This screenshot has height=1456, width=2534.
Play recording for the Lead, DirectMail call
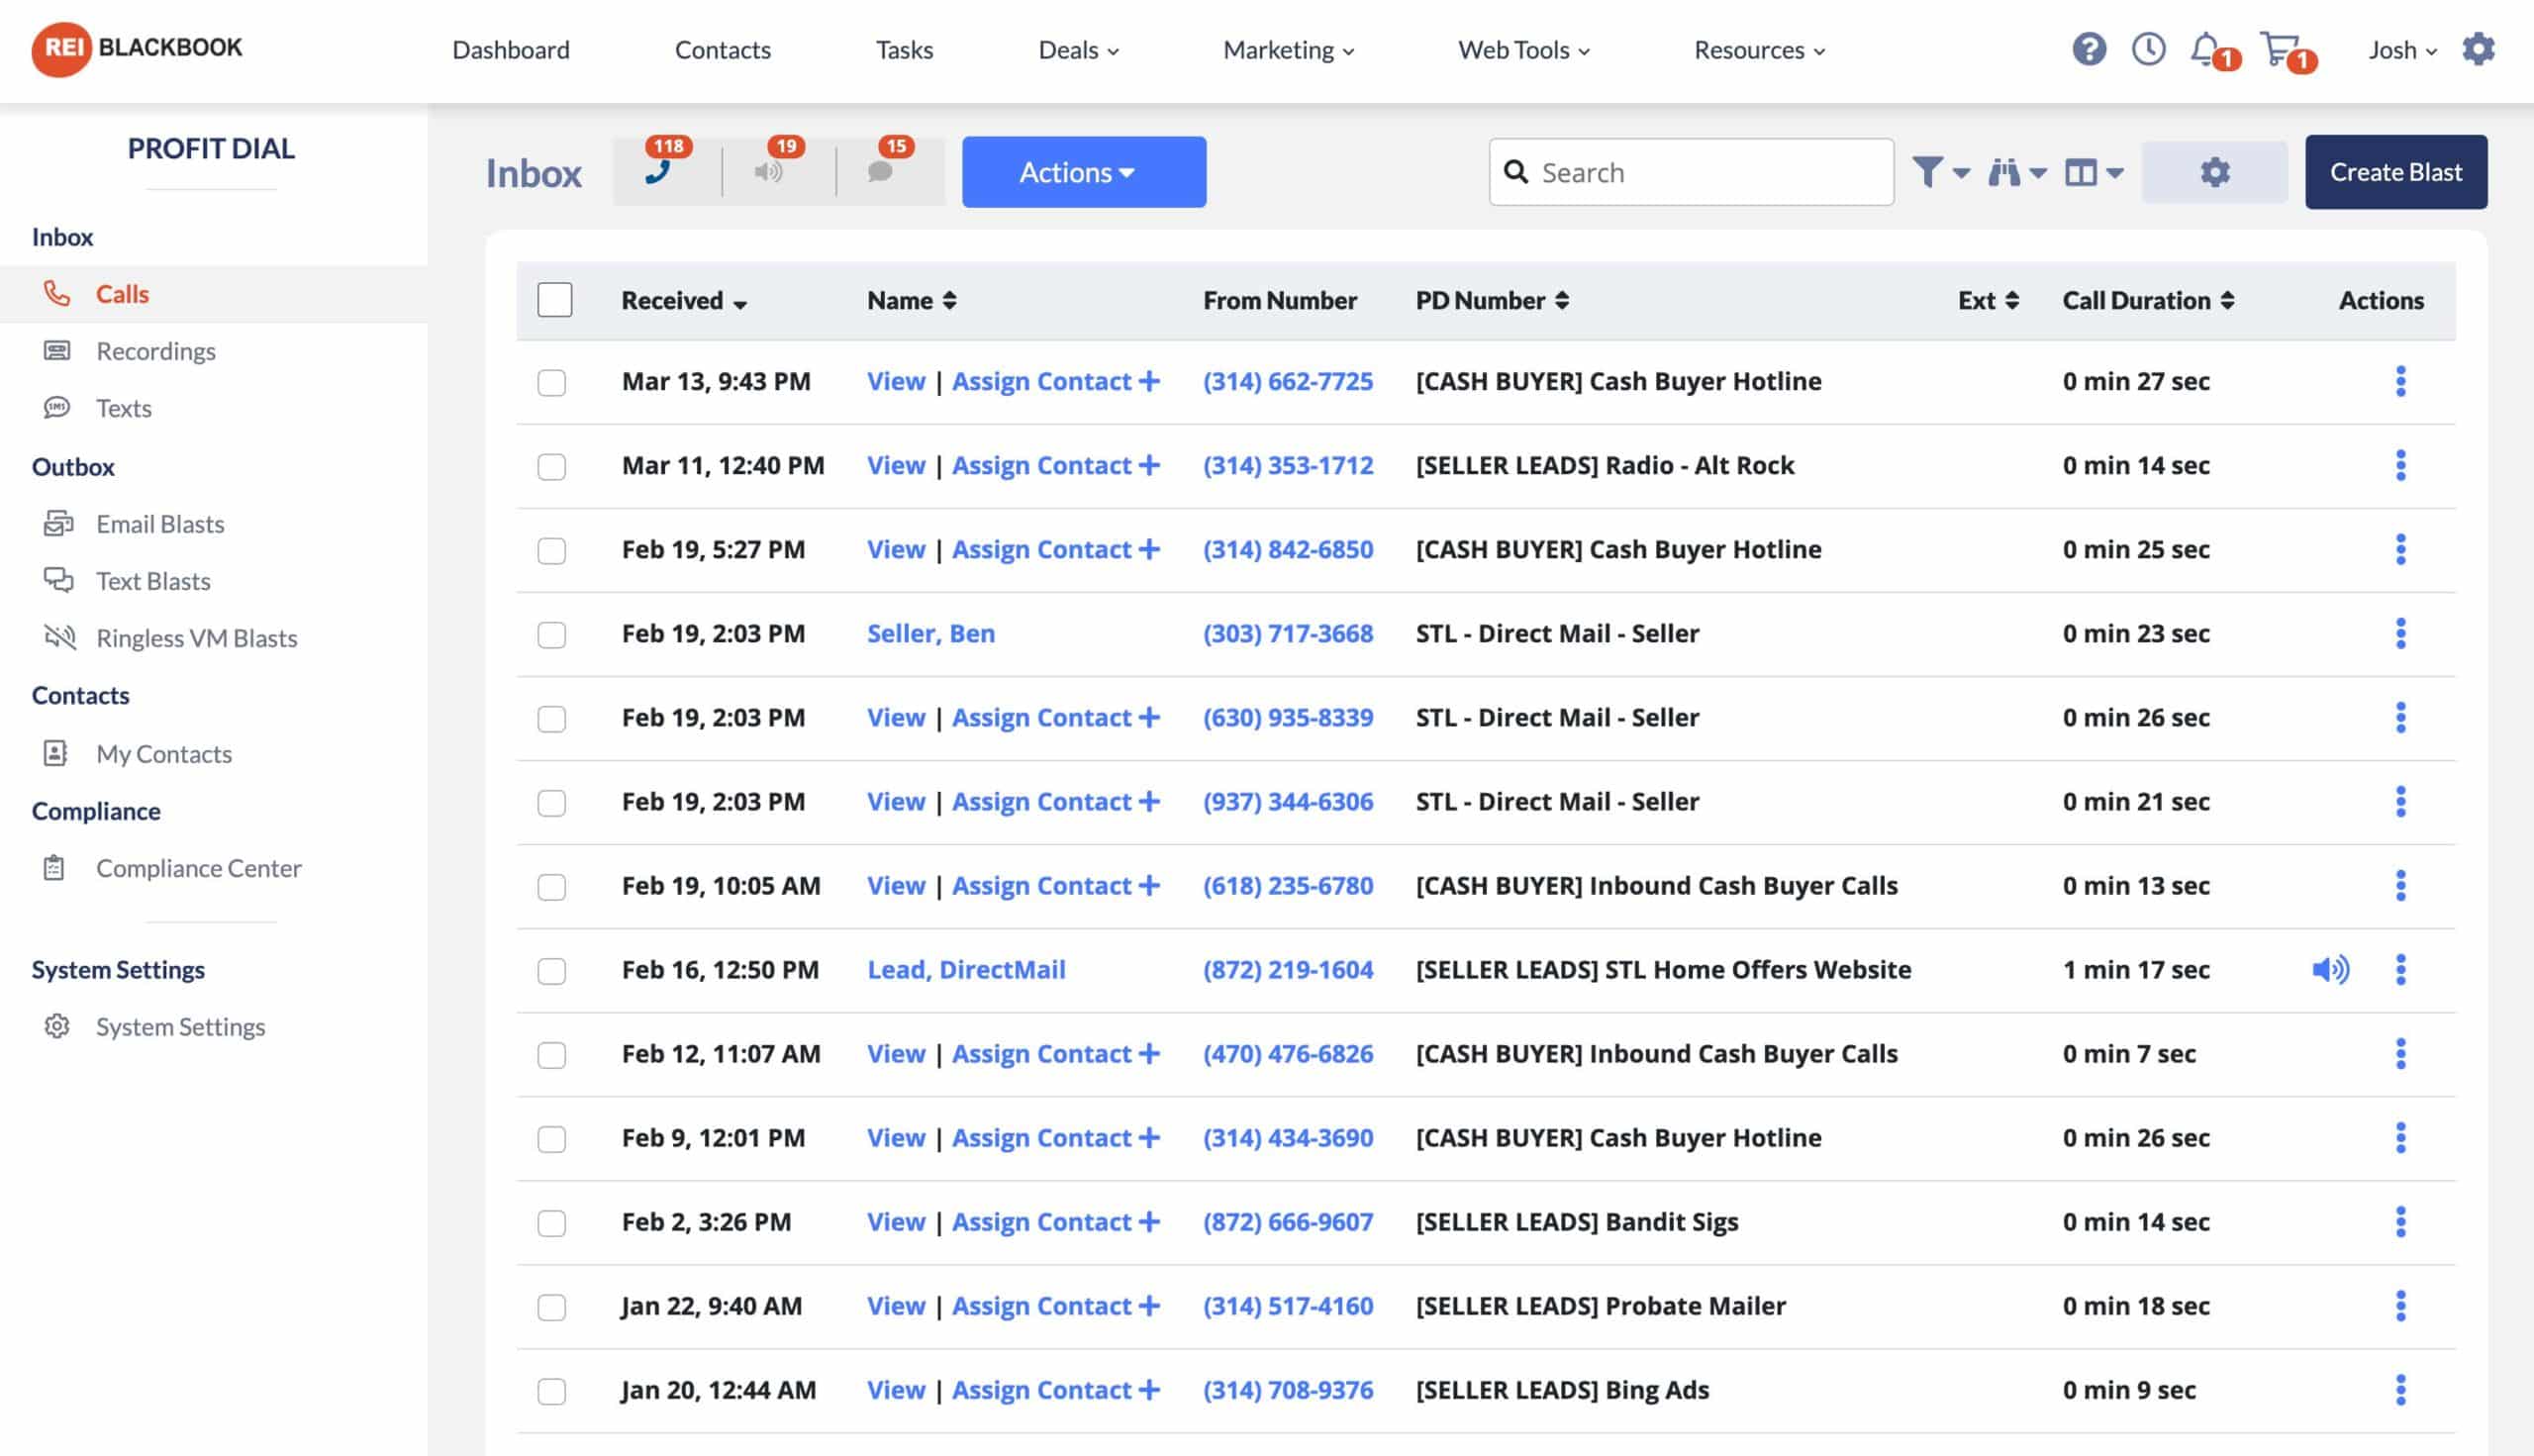pyautogui.click(x=2331, y=969)
